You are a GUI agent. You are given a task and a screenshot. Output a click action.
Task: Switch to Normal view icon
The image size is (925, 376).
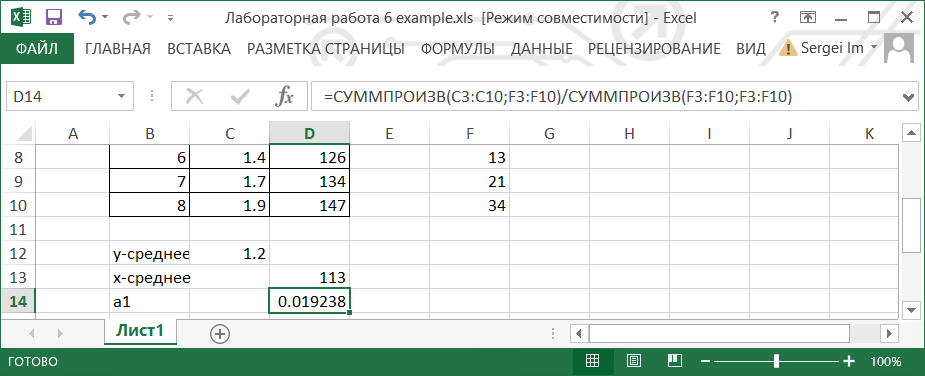[x=592, y=361]
